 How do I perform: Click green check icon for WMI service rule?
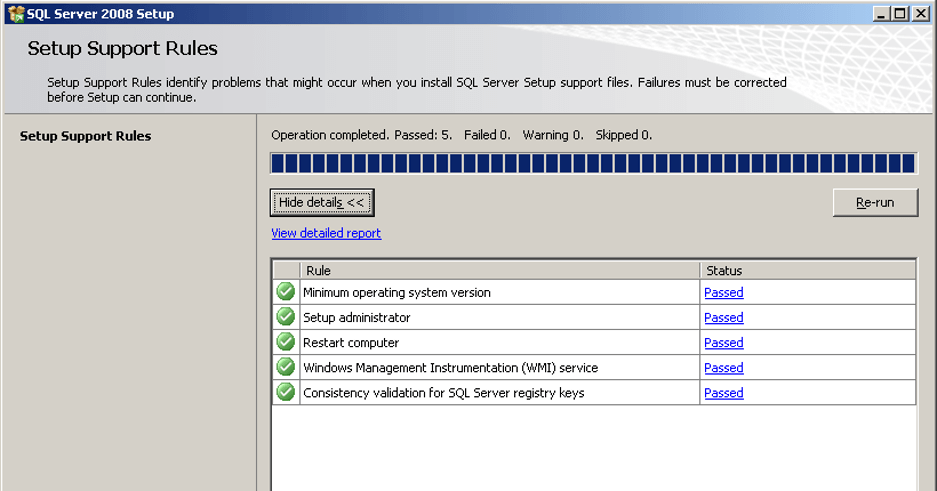286,367
